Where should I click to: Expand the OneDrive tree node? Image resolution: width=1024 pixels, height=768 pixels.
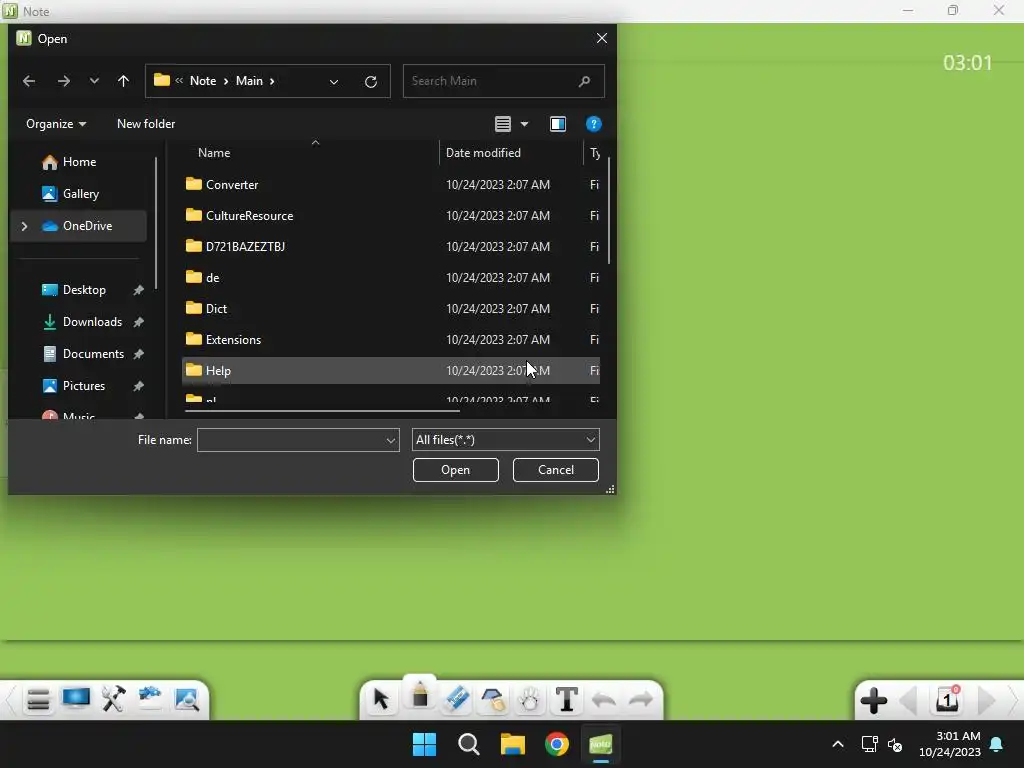click(x=25, y=226)
